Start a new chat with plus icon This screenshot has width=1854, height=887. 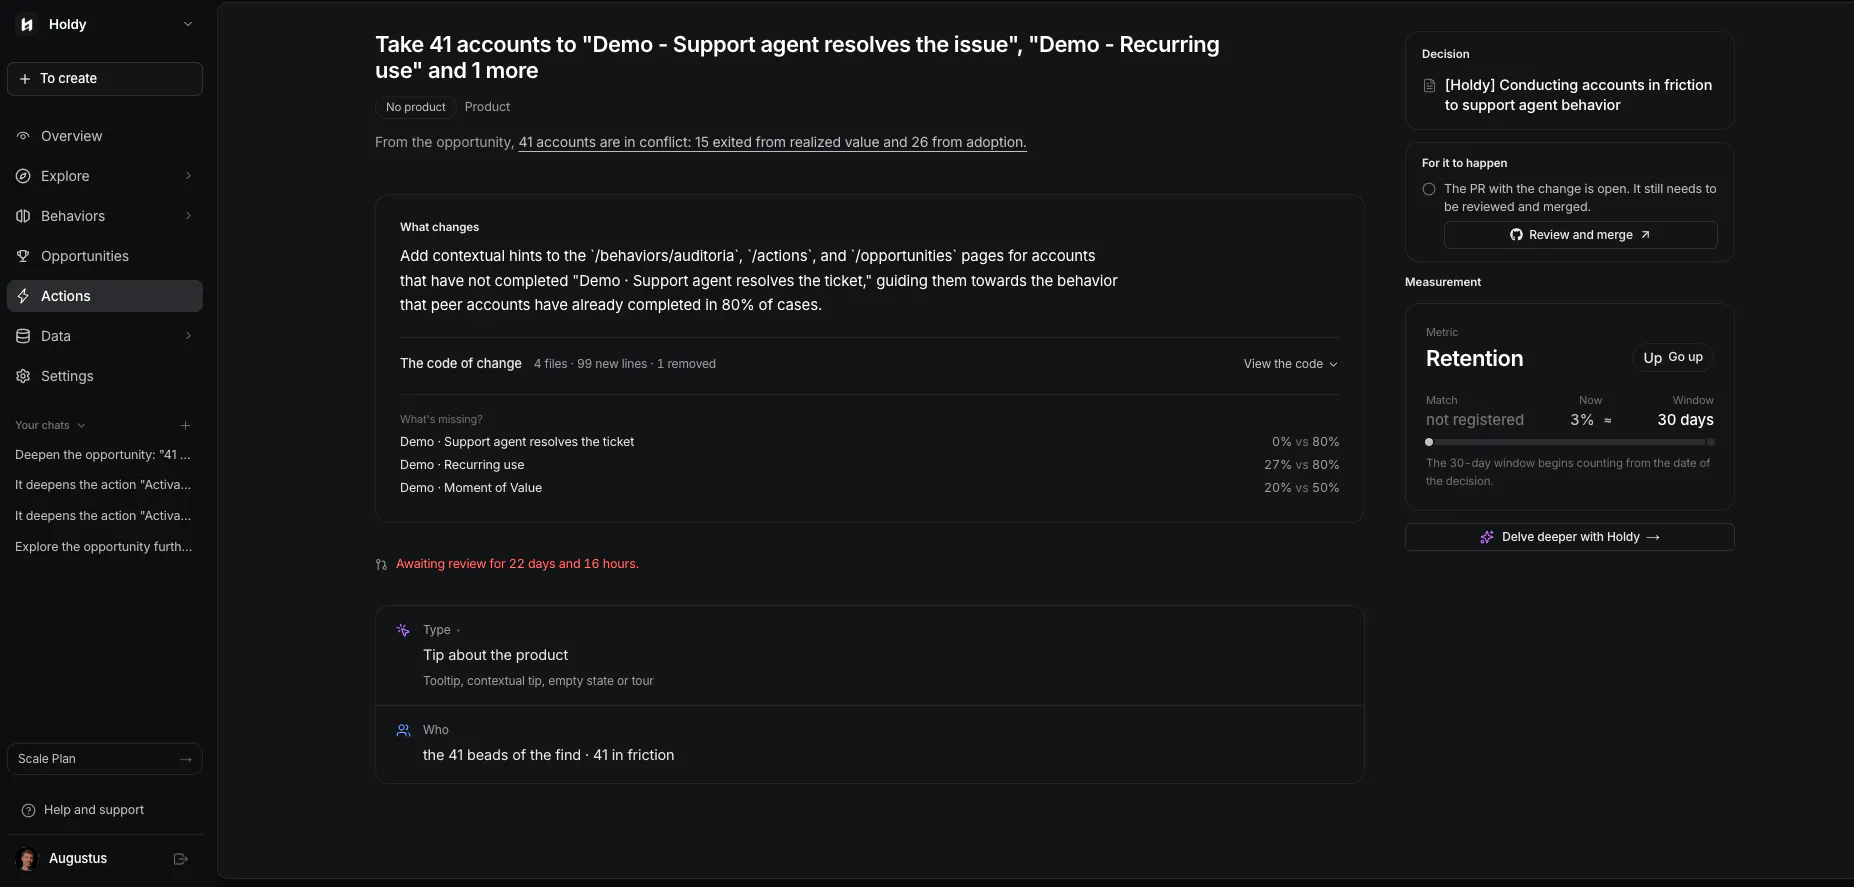185,425
